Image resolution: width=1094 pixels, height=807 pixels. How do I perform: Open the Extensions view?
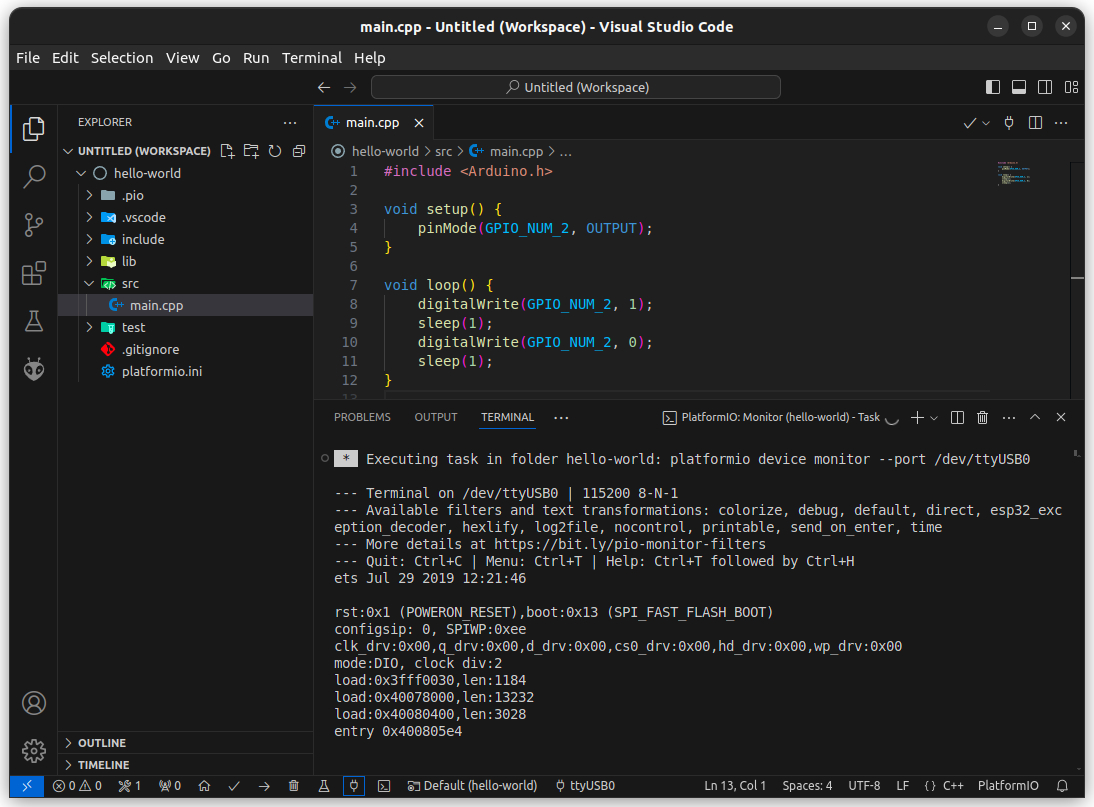34,272
